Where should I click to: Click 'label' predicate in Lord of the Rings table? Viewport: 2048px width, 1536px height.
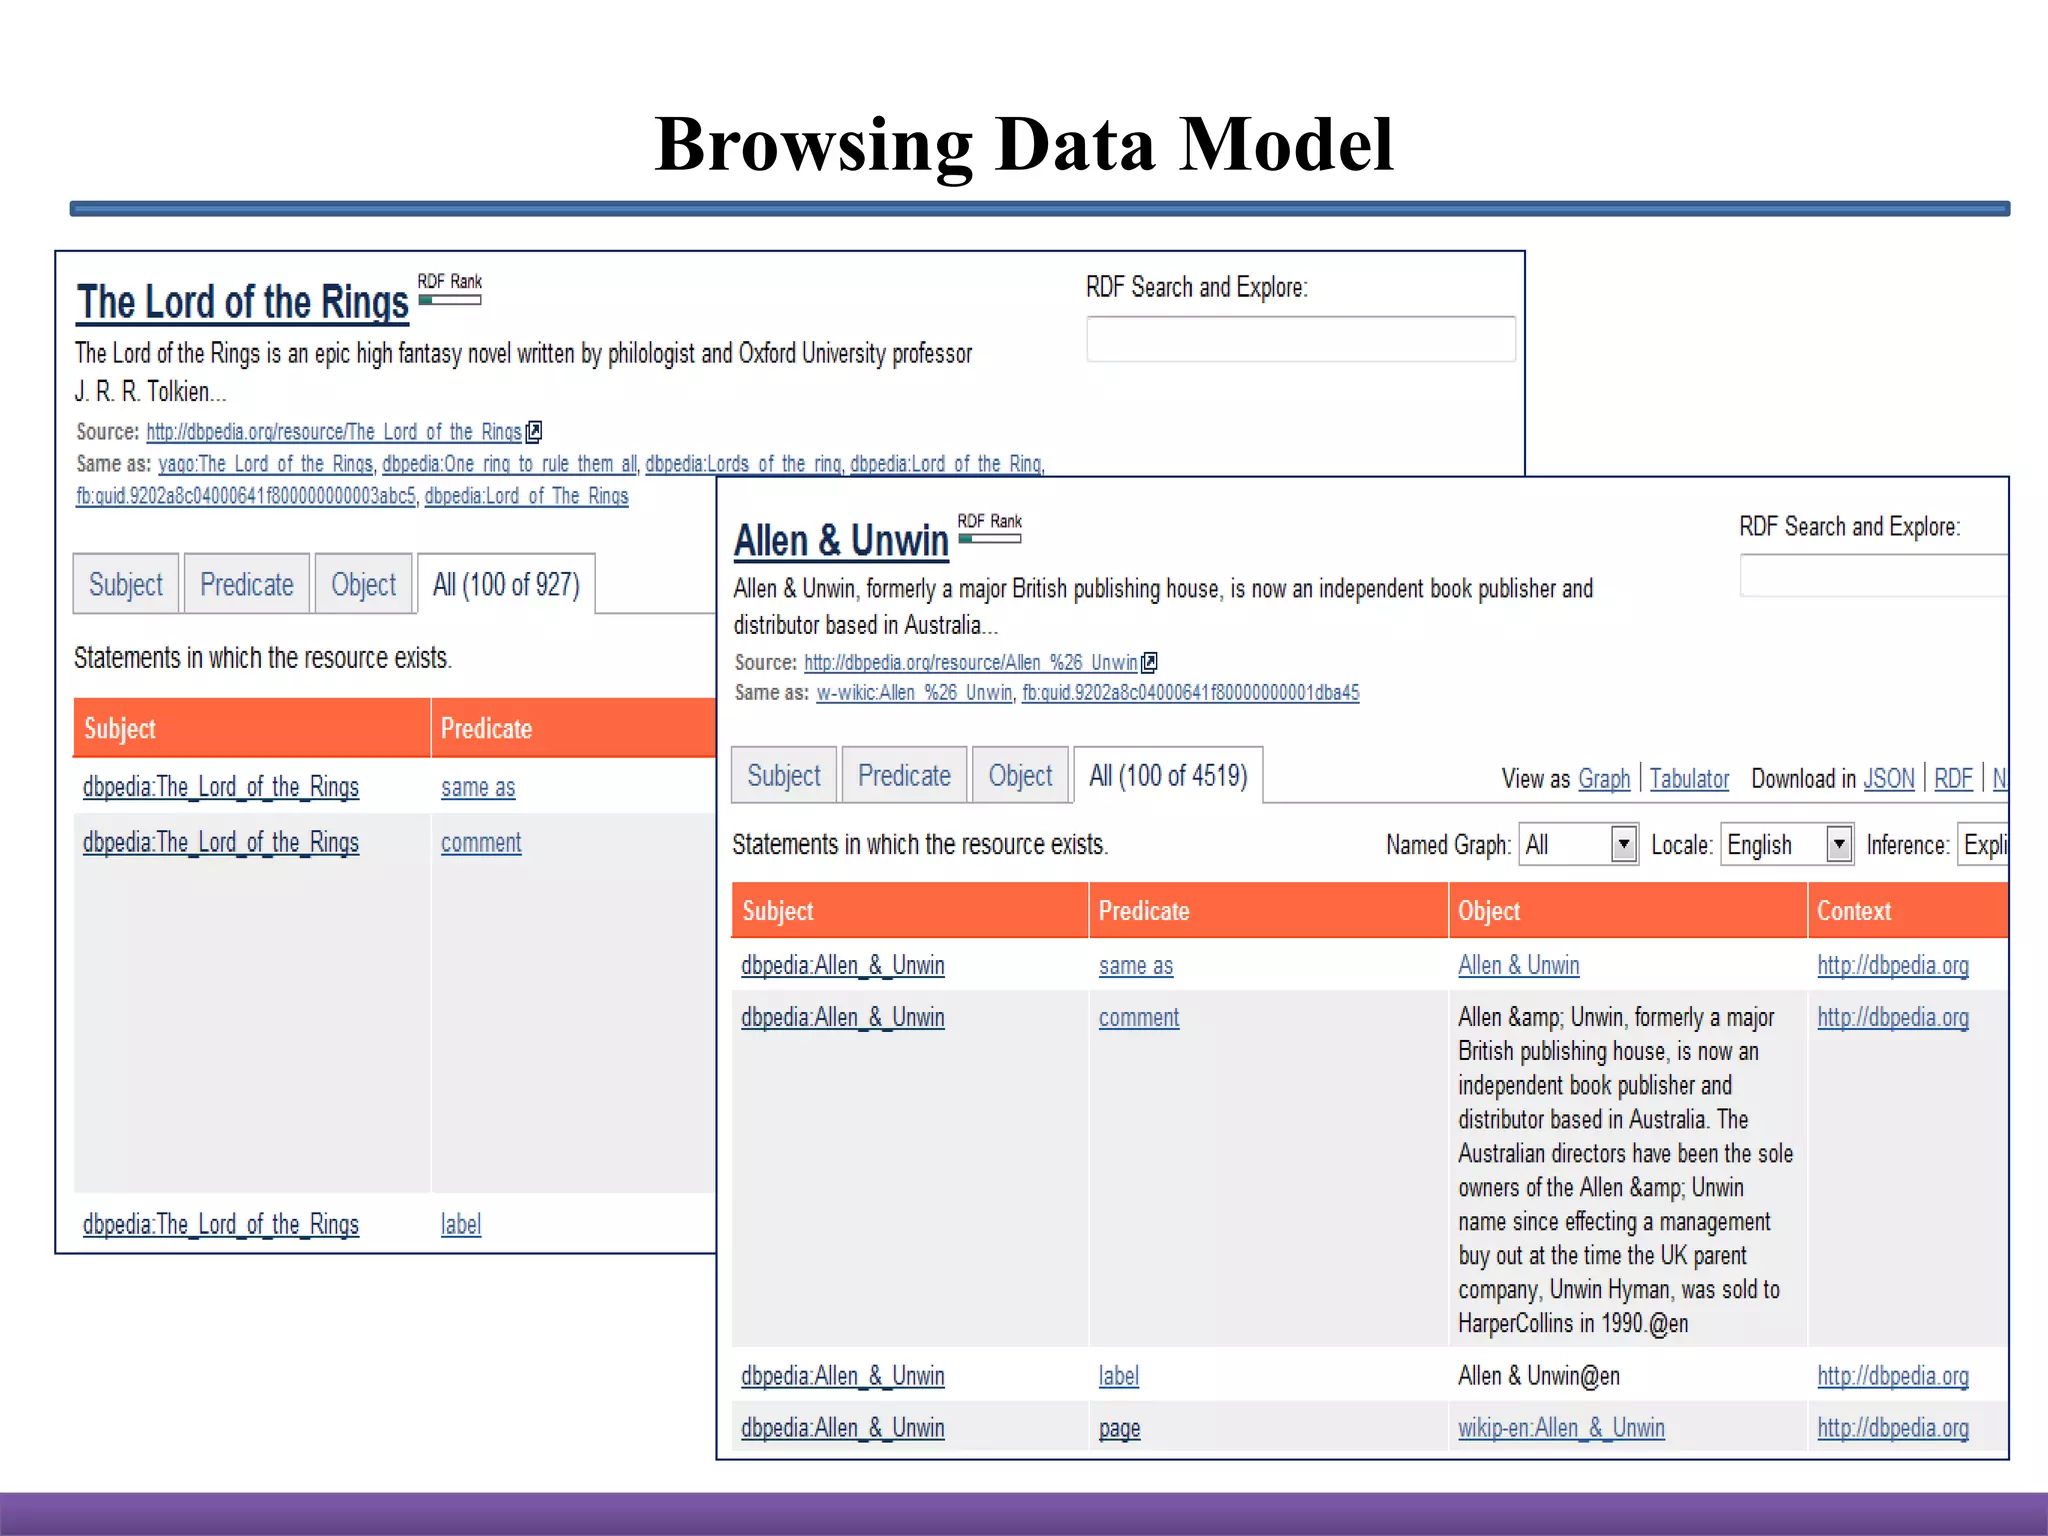461,1224
